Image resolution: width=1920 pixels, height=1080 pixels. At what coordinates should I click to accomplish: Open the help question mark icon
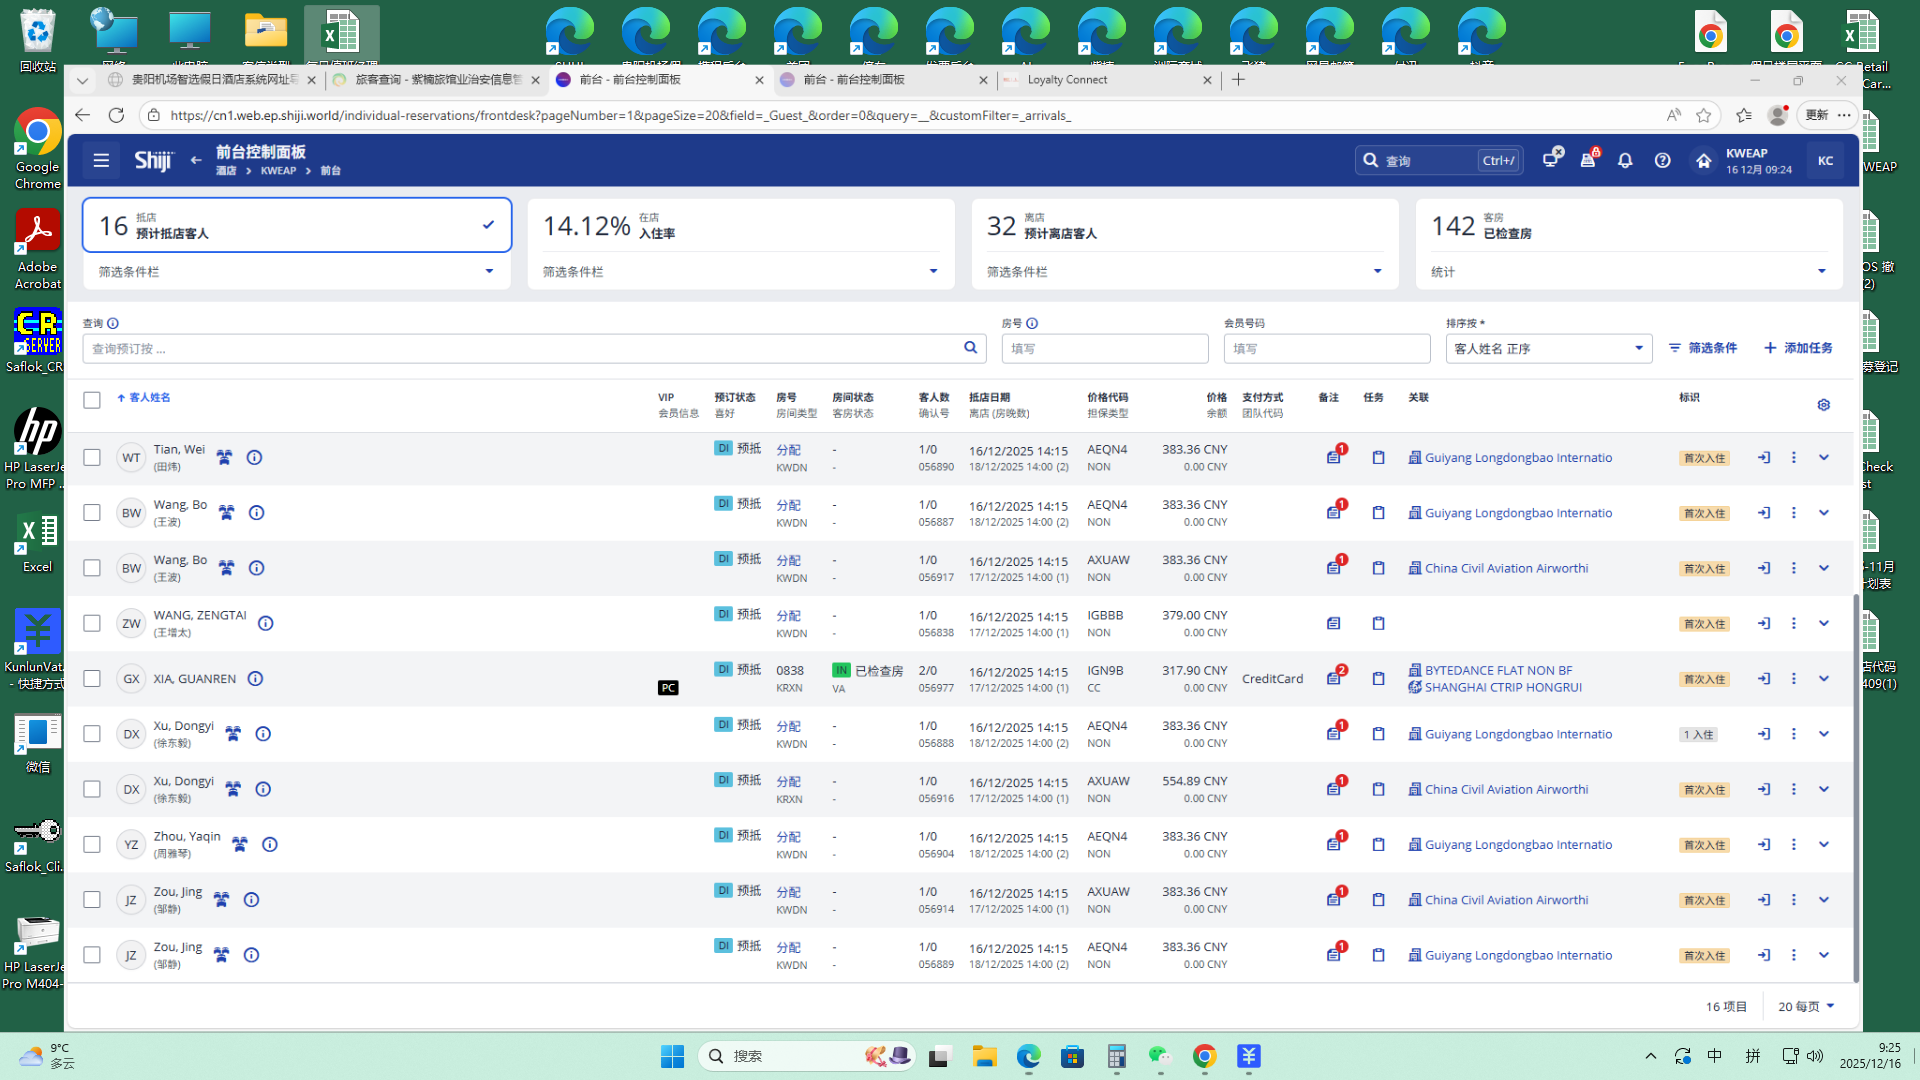(1662, 160)
